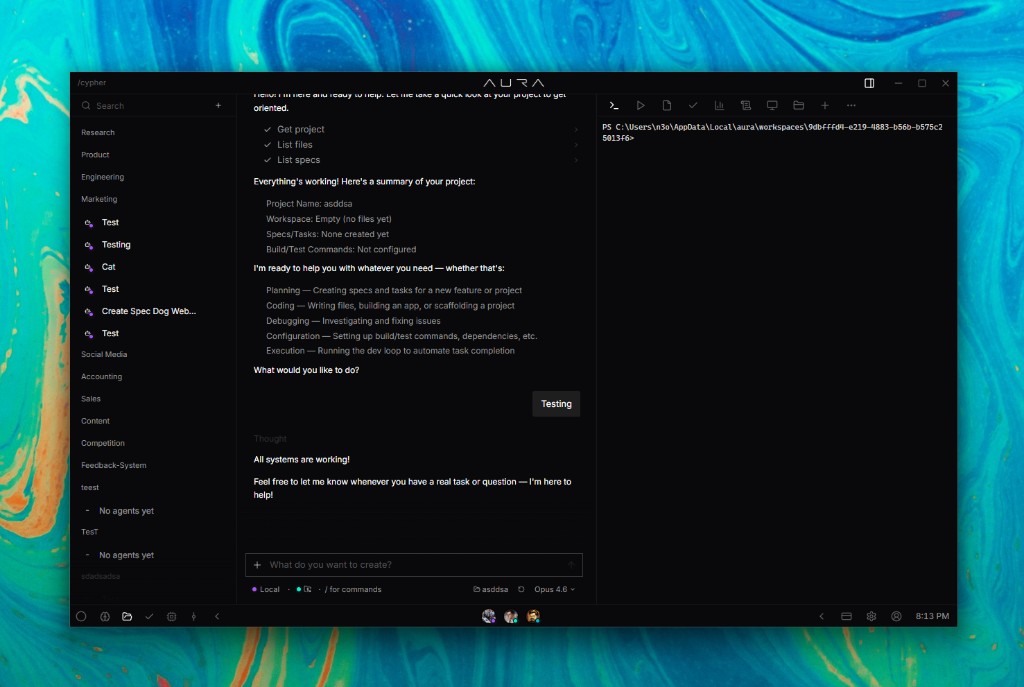Add new panel tab with plus icon
Viewport: 1024px width, 687px height.
click(x=825, y=106)
